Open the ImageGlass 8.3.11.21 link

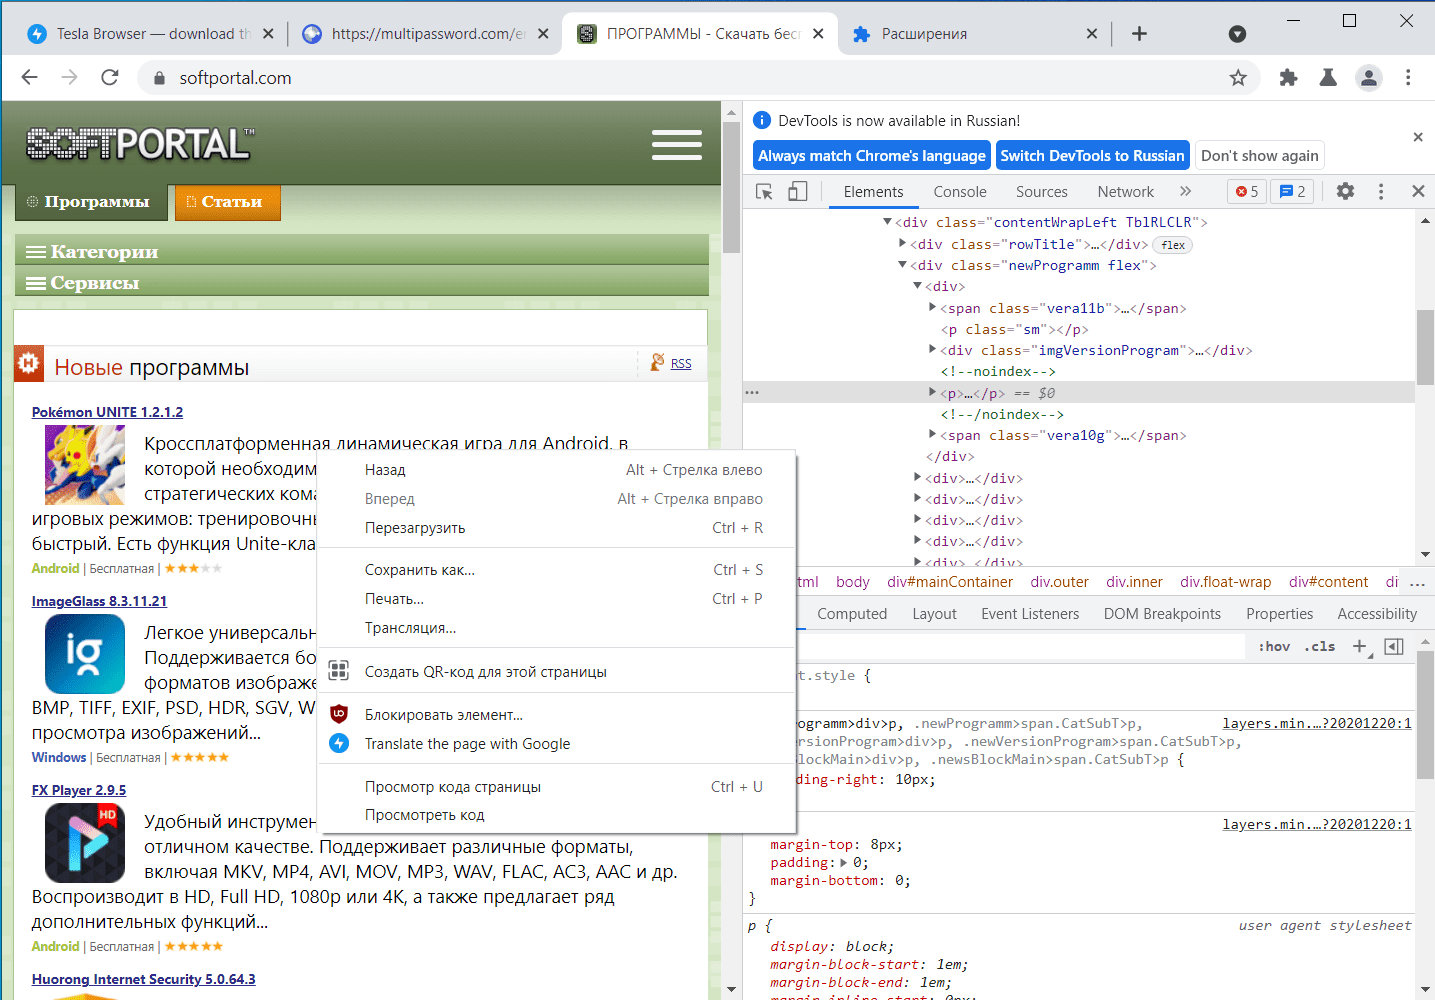99,601
